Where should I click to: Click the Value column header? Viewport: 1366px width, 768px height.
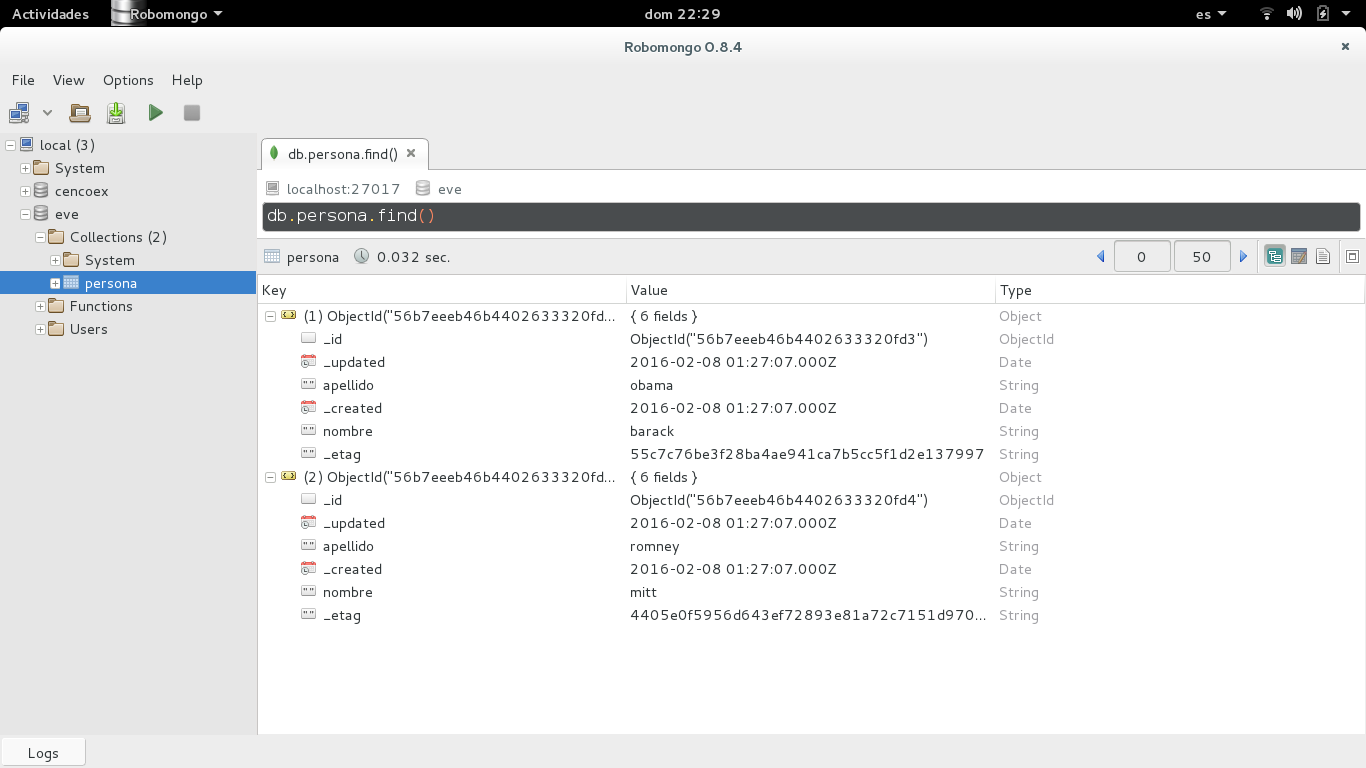click(811, 290)
